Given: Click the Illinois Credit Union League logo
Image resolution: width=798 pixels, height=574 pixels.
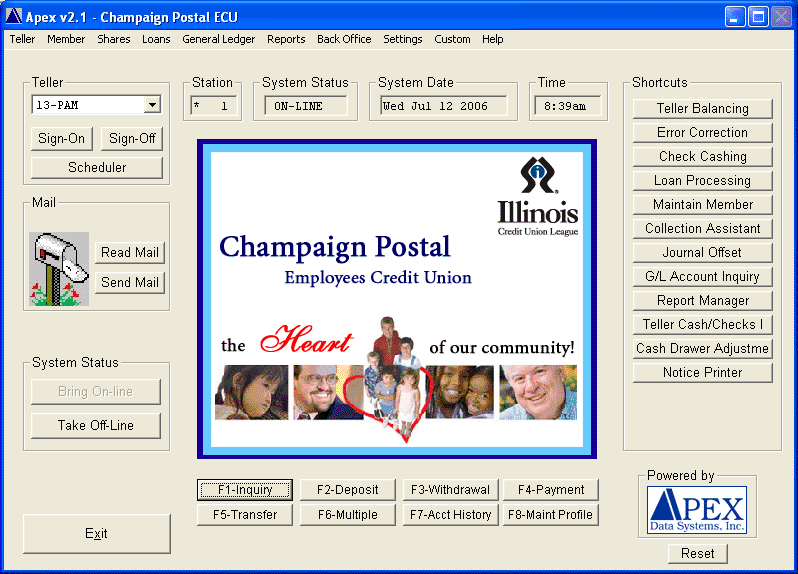Looking at the screenshot, I should [537, 196].
